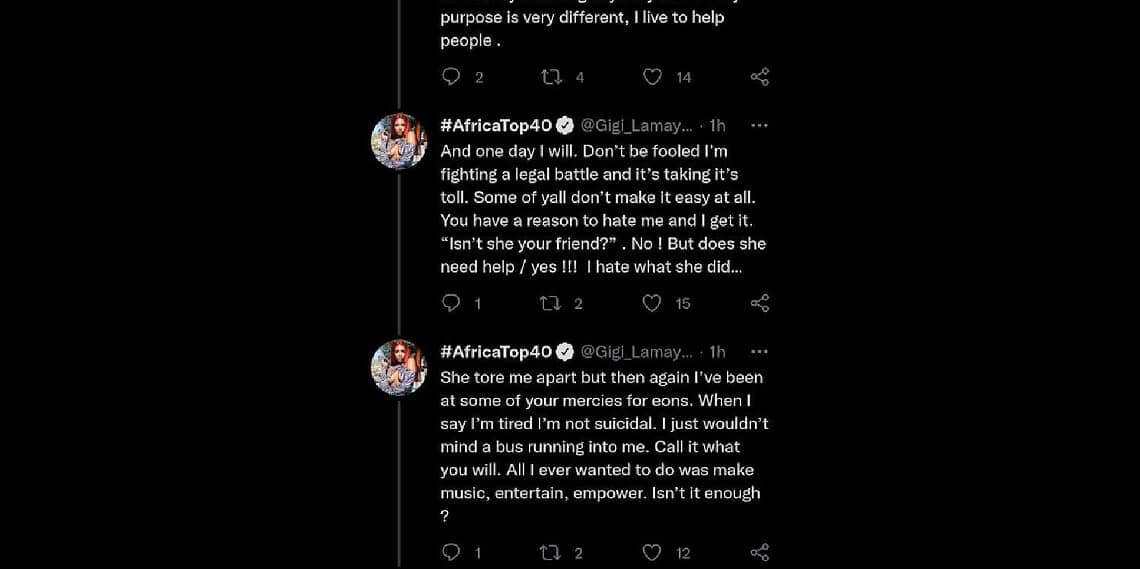Share the tweet ending "live to help people"
Screen dimensions: 1140x569
pyautogui.click(x=760, y=77)
